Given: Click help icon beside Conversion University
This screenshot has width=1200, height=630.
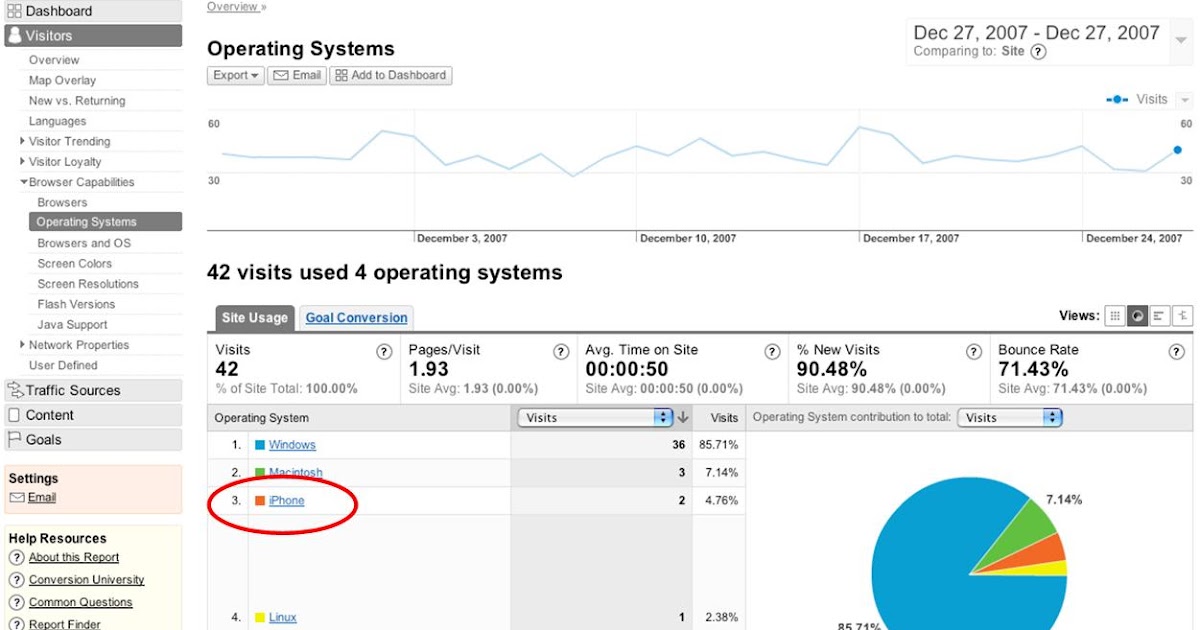Looking at the screenshot, I should [x=16, y=580].
